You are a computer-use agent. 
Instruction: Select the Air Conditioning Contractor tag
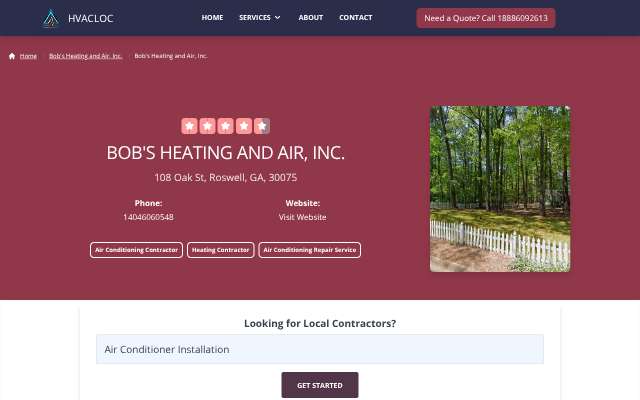coord(136,250)
